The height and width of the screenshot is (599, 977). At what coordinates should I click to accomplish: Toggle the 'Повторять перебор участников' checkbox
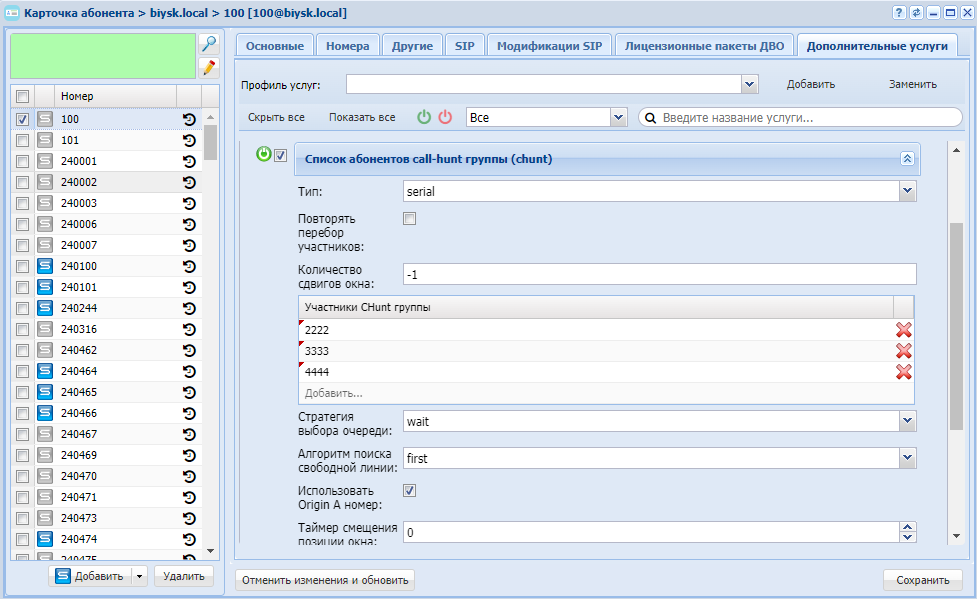pyautogui.click(x=409, y=219)
